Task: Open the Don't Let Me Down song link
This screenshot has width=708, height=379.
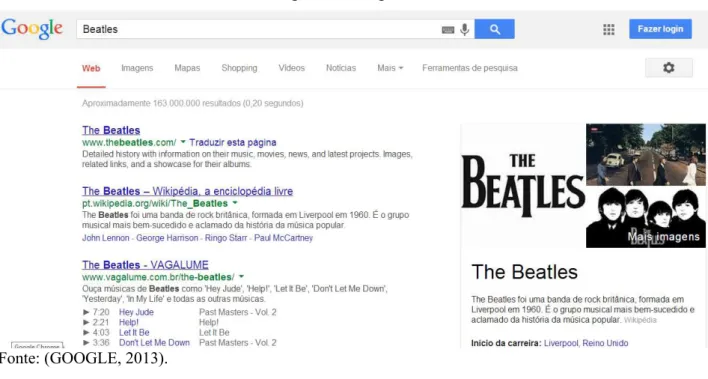Action: [154, 342]
